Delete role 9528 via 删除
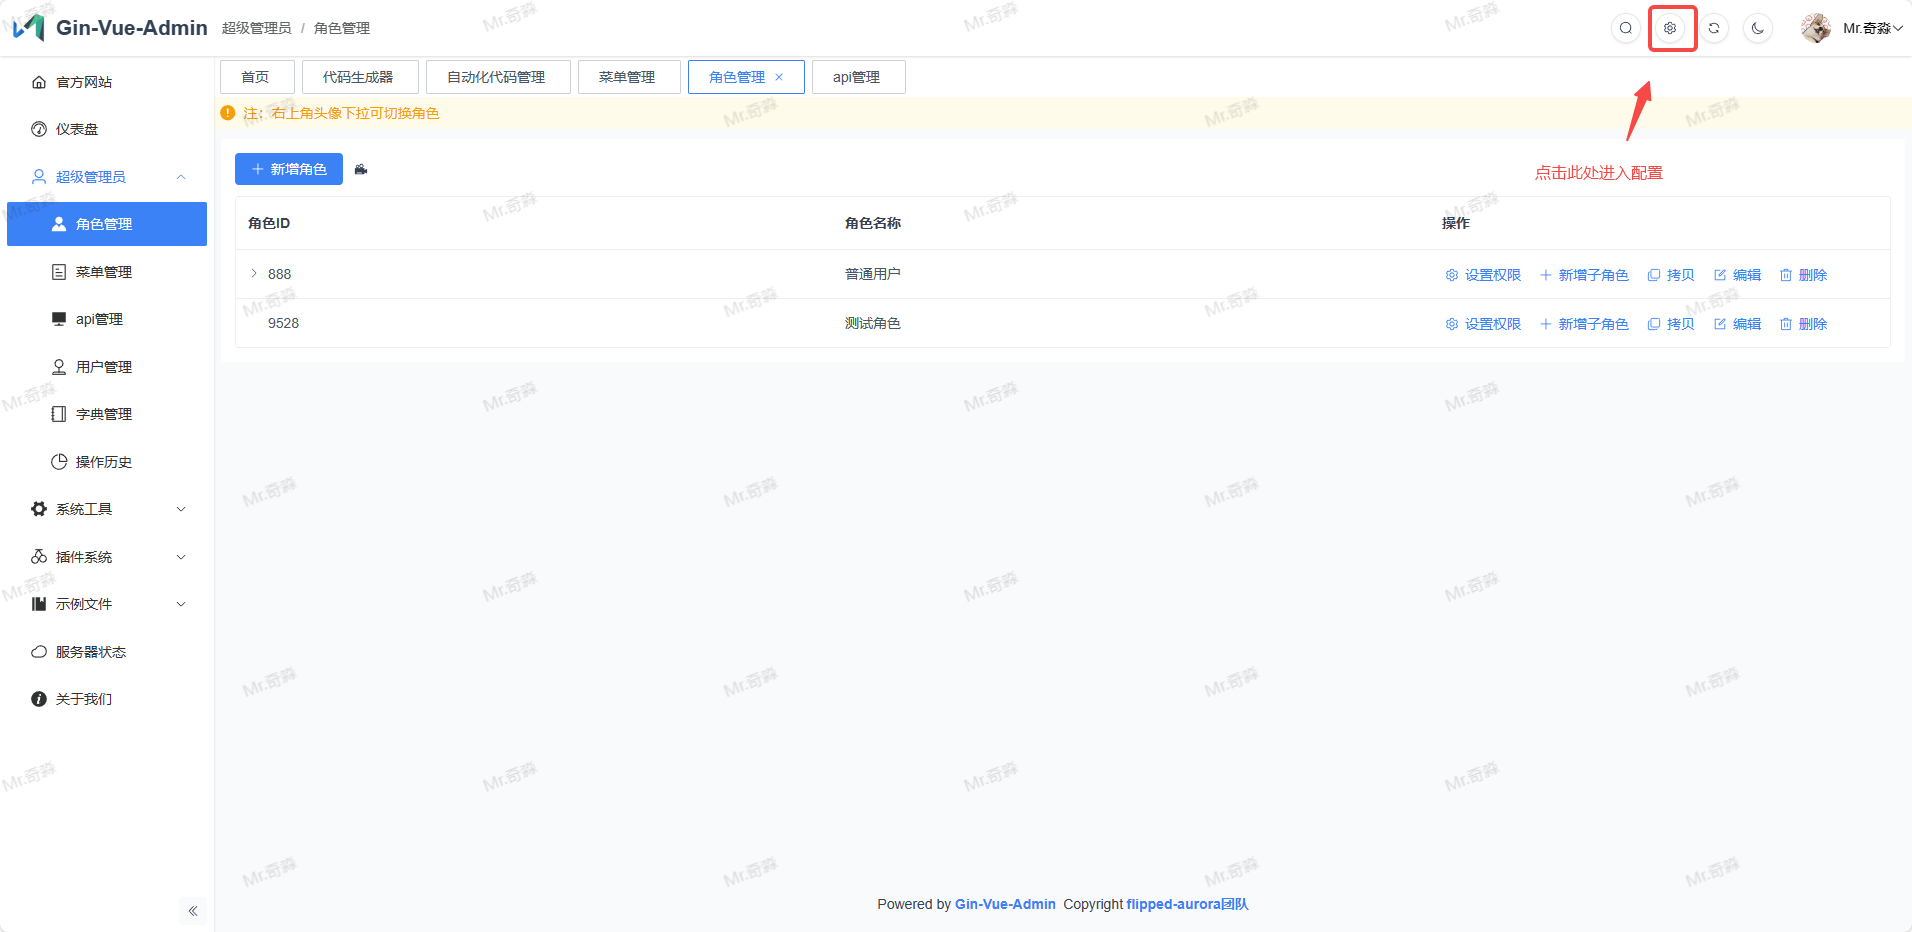The image size is (1912, 932). point(1803,324)
